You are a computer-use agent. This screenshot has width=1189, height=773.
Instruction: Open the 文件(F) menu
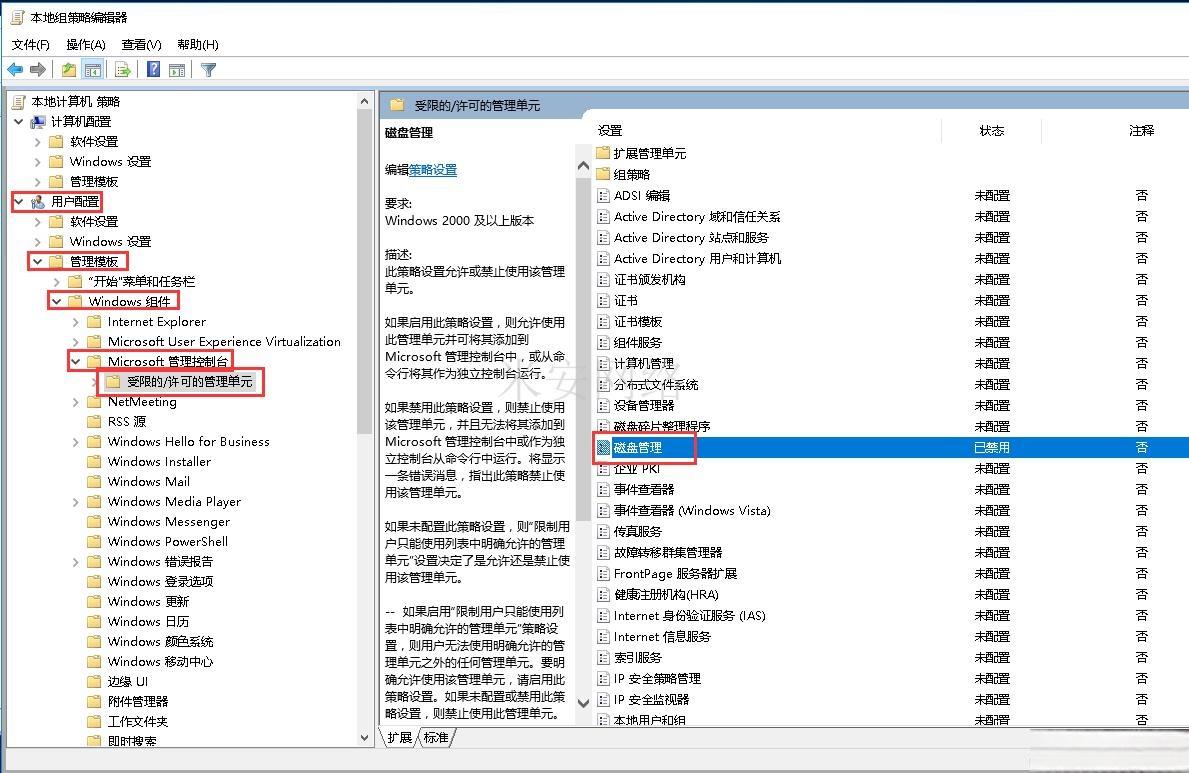click(x=31, y=45)
